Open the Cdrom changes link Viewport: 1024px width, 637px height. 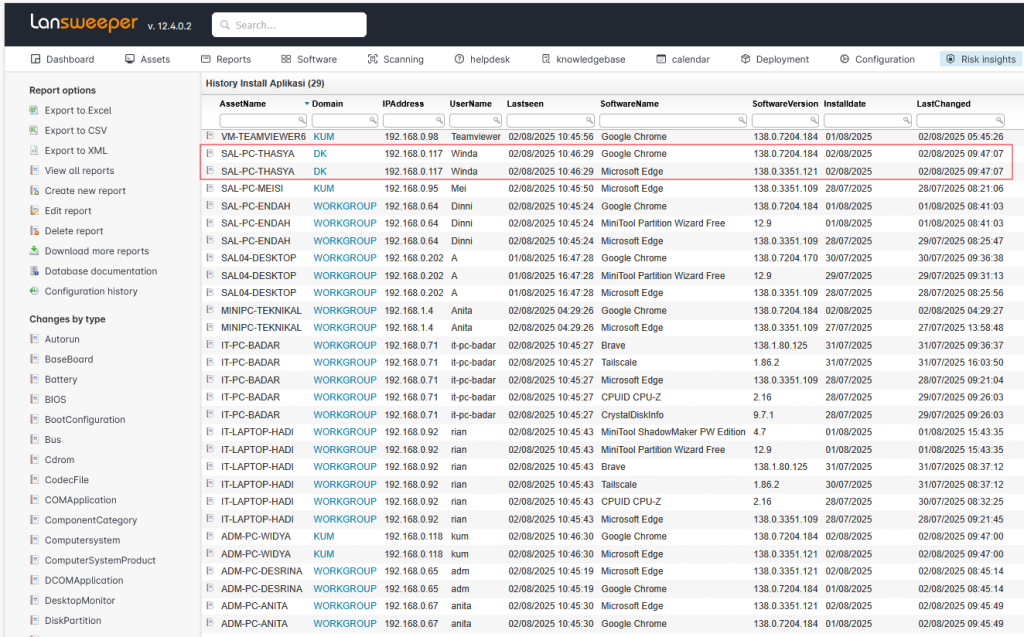(59, 459)
